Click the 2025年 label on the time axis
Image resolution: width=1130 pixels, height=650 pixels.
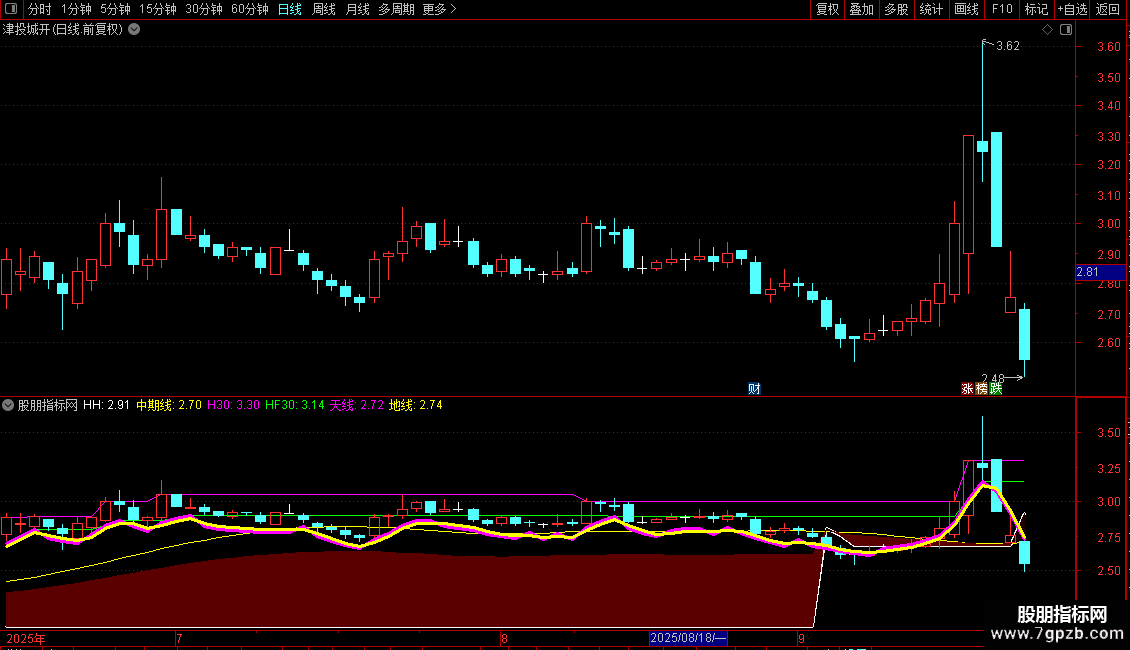click(26, 638)
